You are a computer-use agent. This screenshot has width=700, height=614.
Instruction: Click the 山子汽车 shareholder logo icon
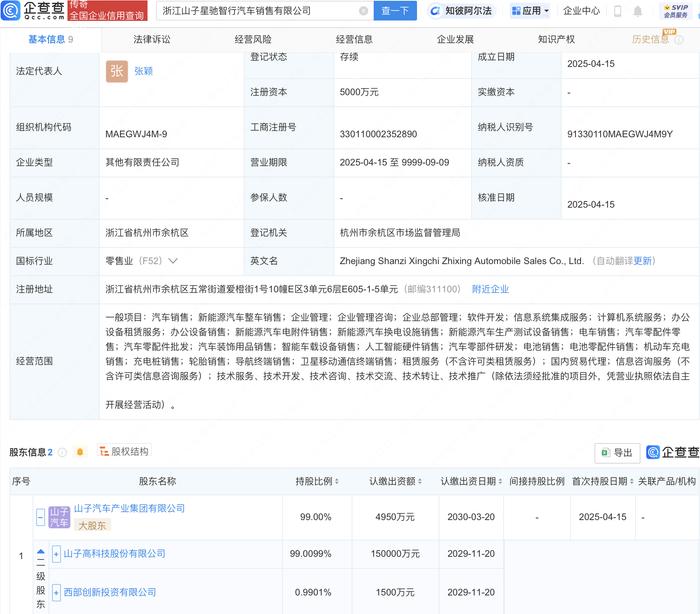point(59,517)
